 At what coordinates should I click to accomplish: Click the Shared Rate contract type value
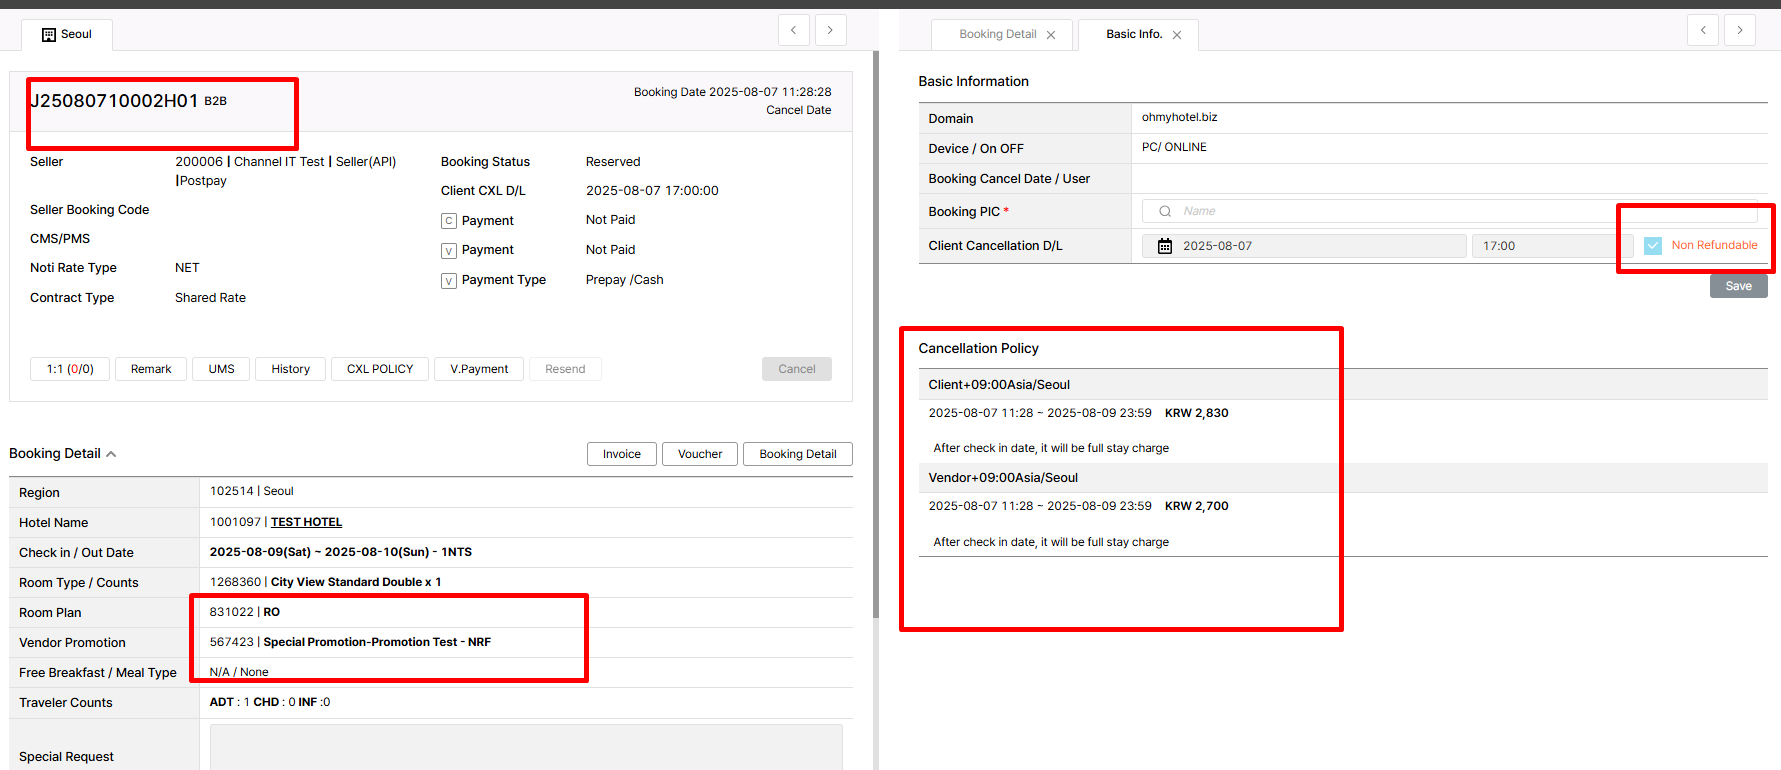[210, 298]
